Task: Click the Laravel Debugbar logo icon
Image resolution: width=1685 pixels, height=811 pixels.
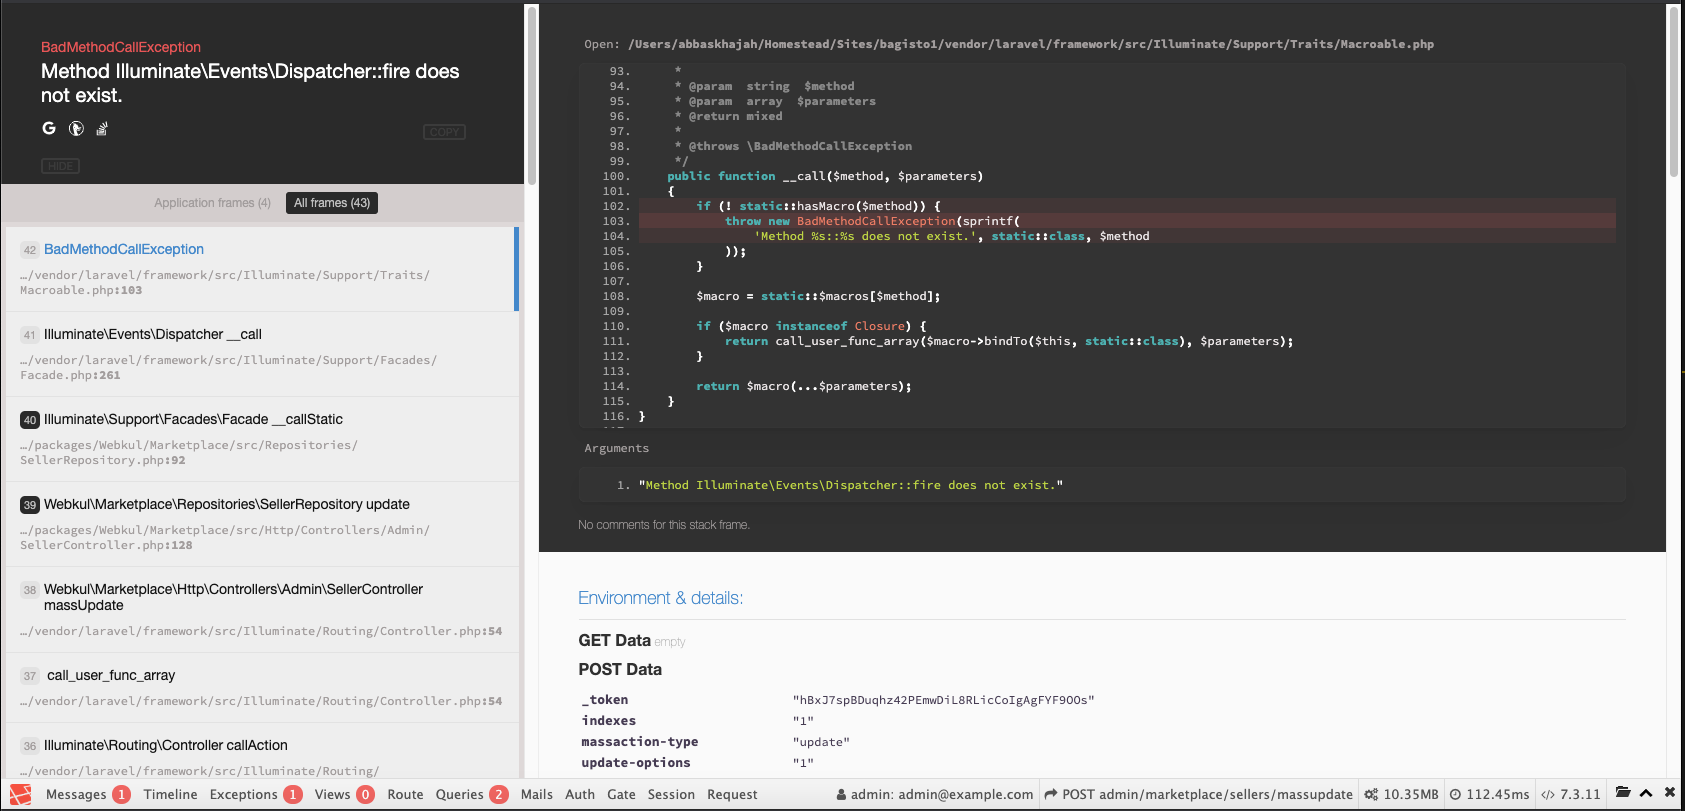Action: click(20, 794)
